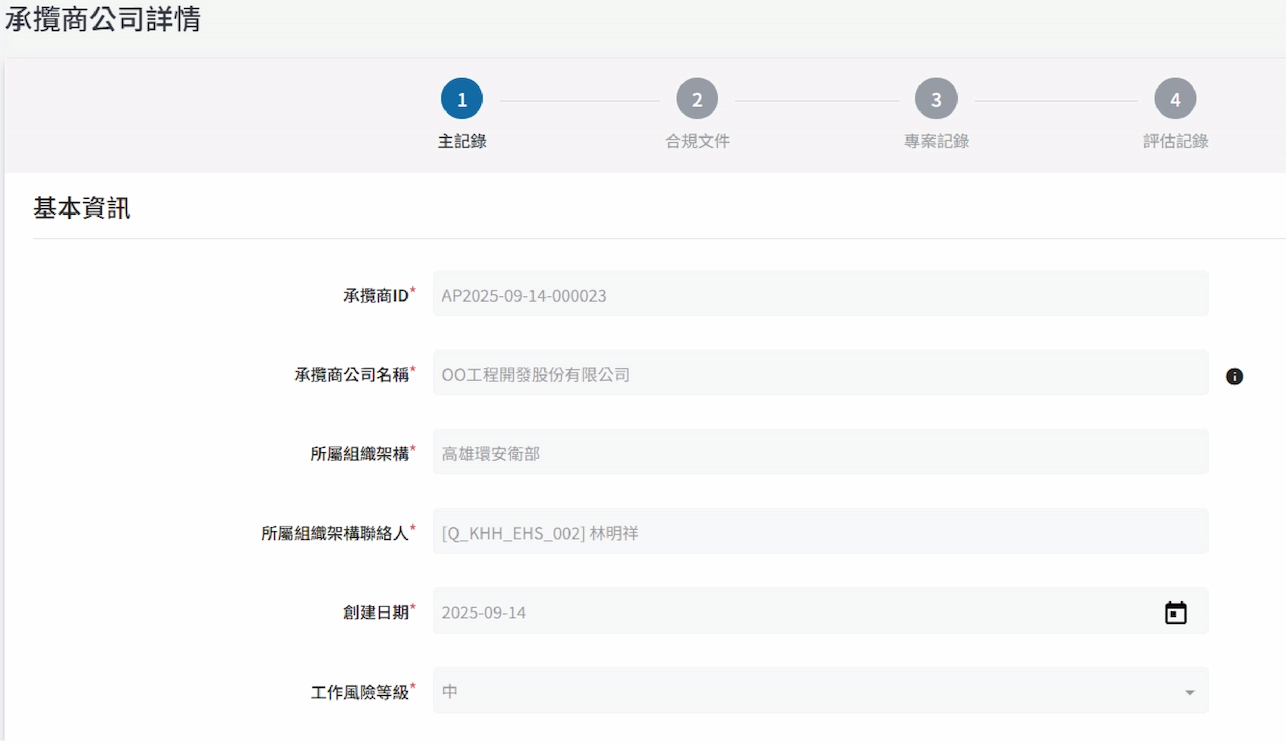Select the 所屬組織架構 field with 高雄環安衛部

pyautogui.click(x=819, y=453)
